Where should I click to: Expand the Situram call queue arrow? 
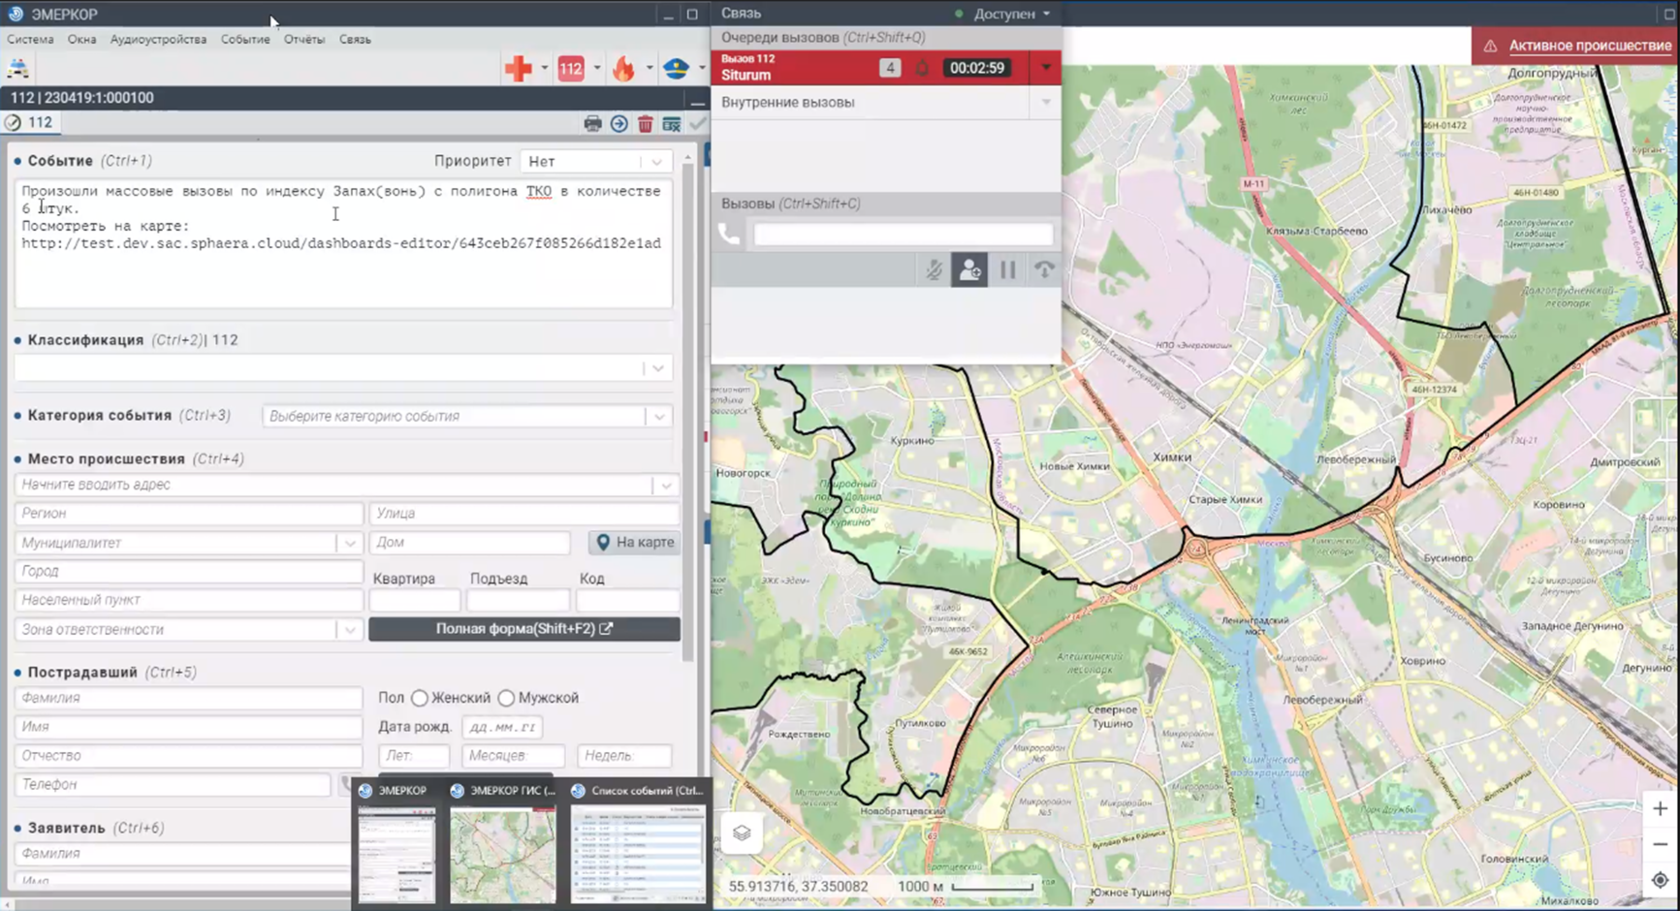coord(1045,68)
